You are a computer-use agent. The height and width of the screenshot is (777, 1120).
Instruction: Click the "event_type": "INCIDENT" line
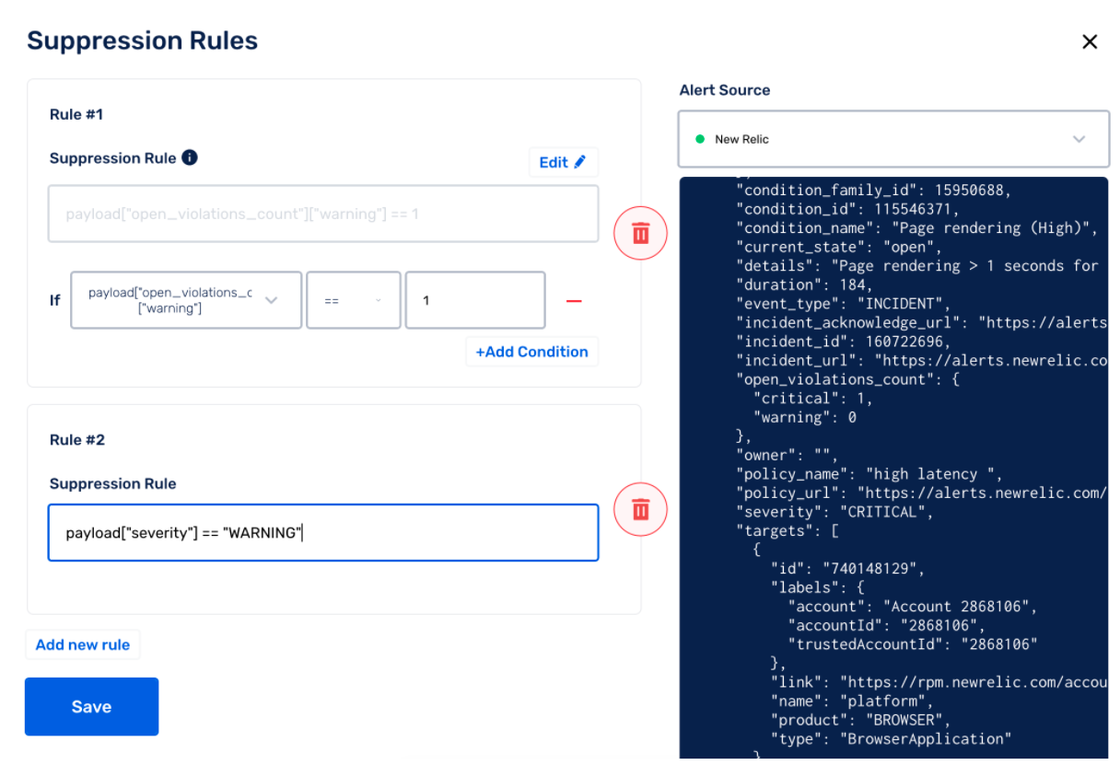click(x=844, y=304)
